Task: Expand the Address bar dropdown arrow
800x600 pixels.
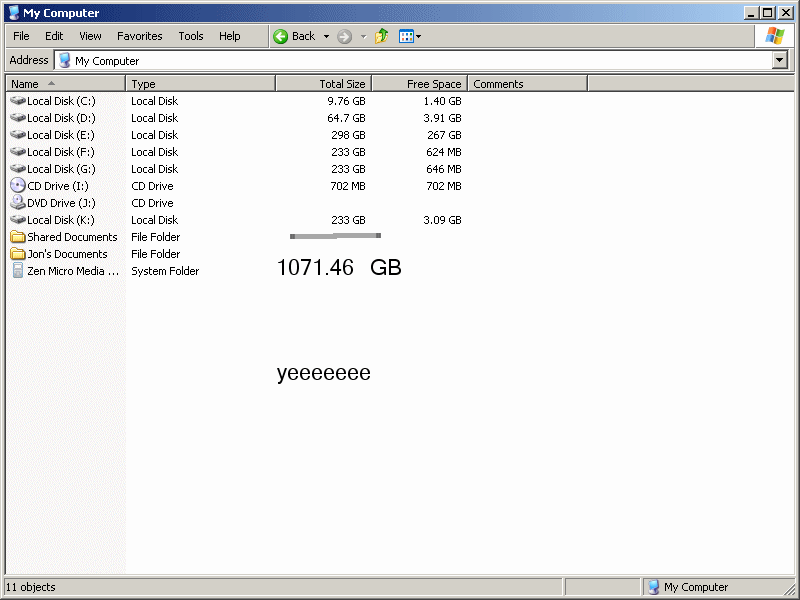Action: pyautogui.click(x=780, y=60)
